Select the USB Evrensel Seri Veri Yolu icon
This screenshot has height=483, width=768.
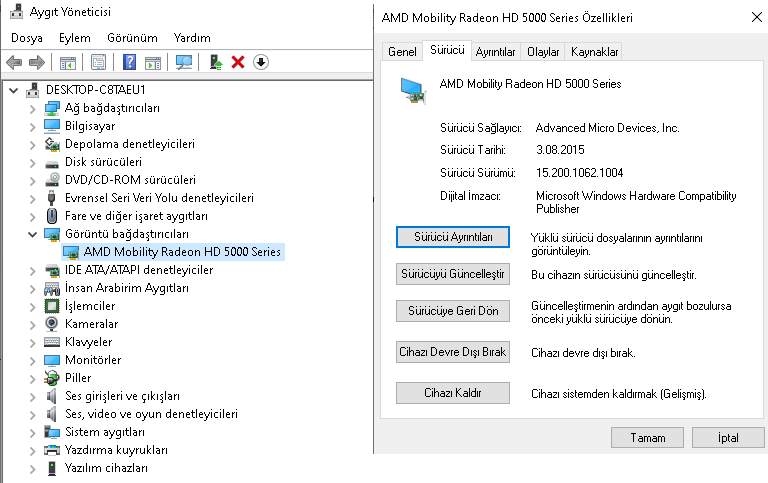tap(51, 198)
